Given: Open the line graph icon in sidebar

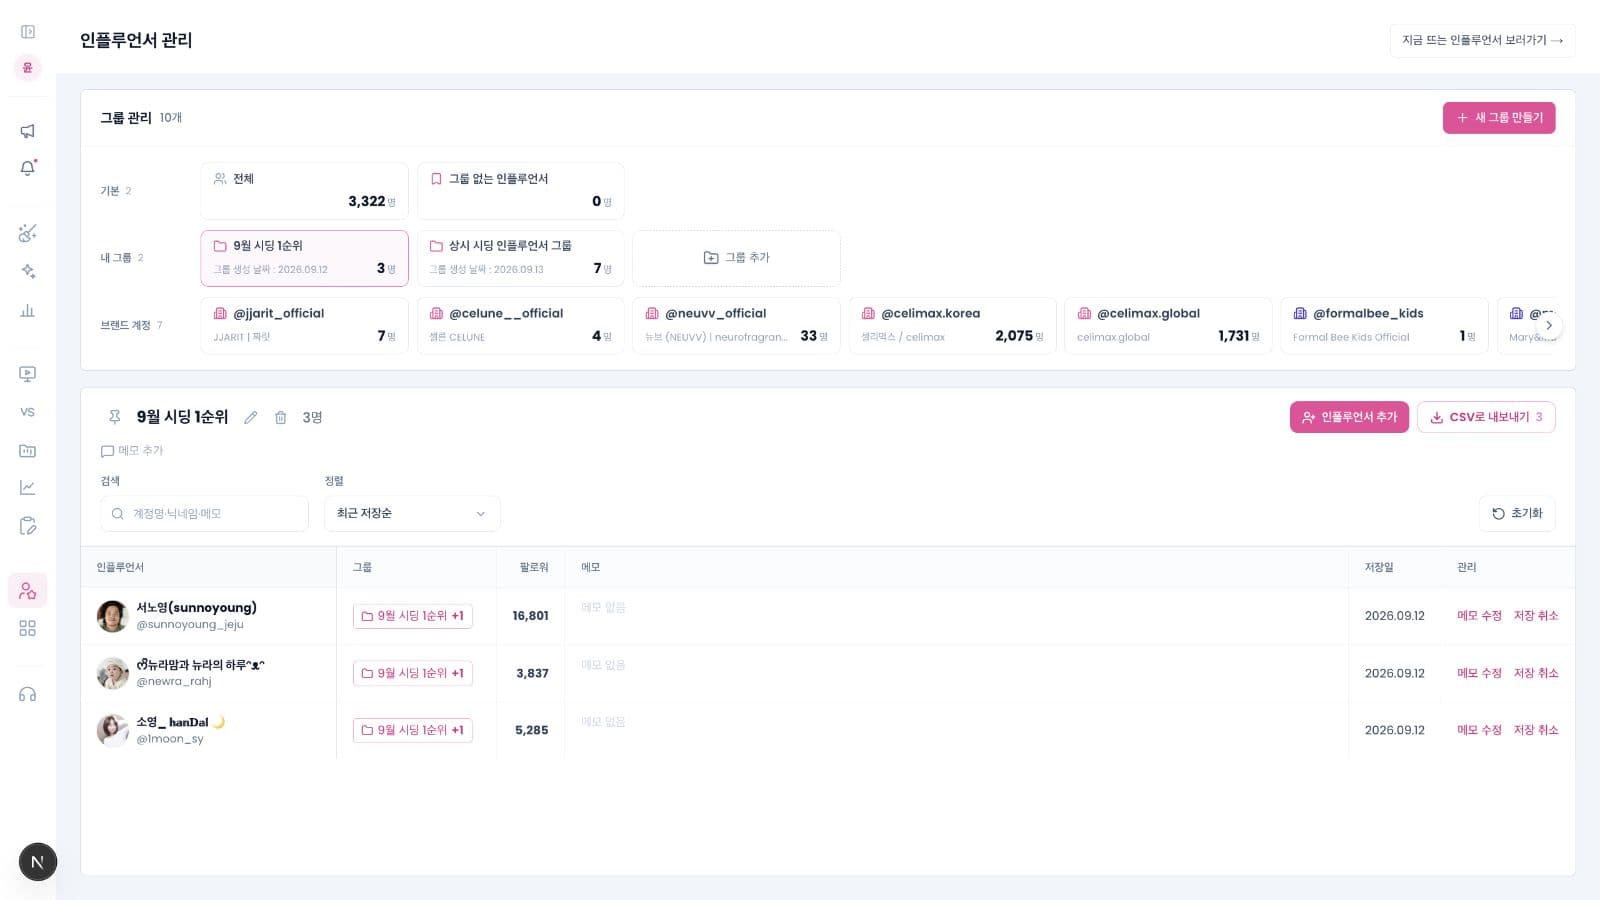Looking at the screenshot, I should pos(28,487).
